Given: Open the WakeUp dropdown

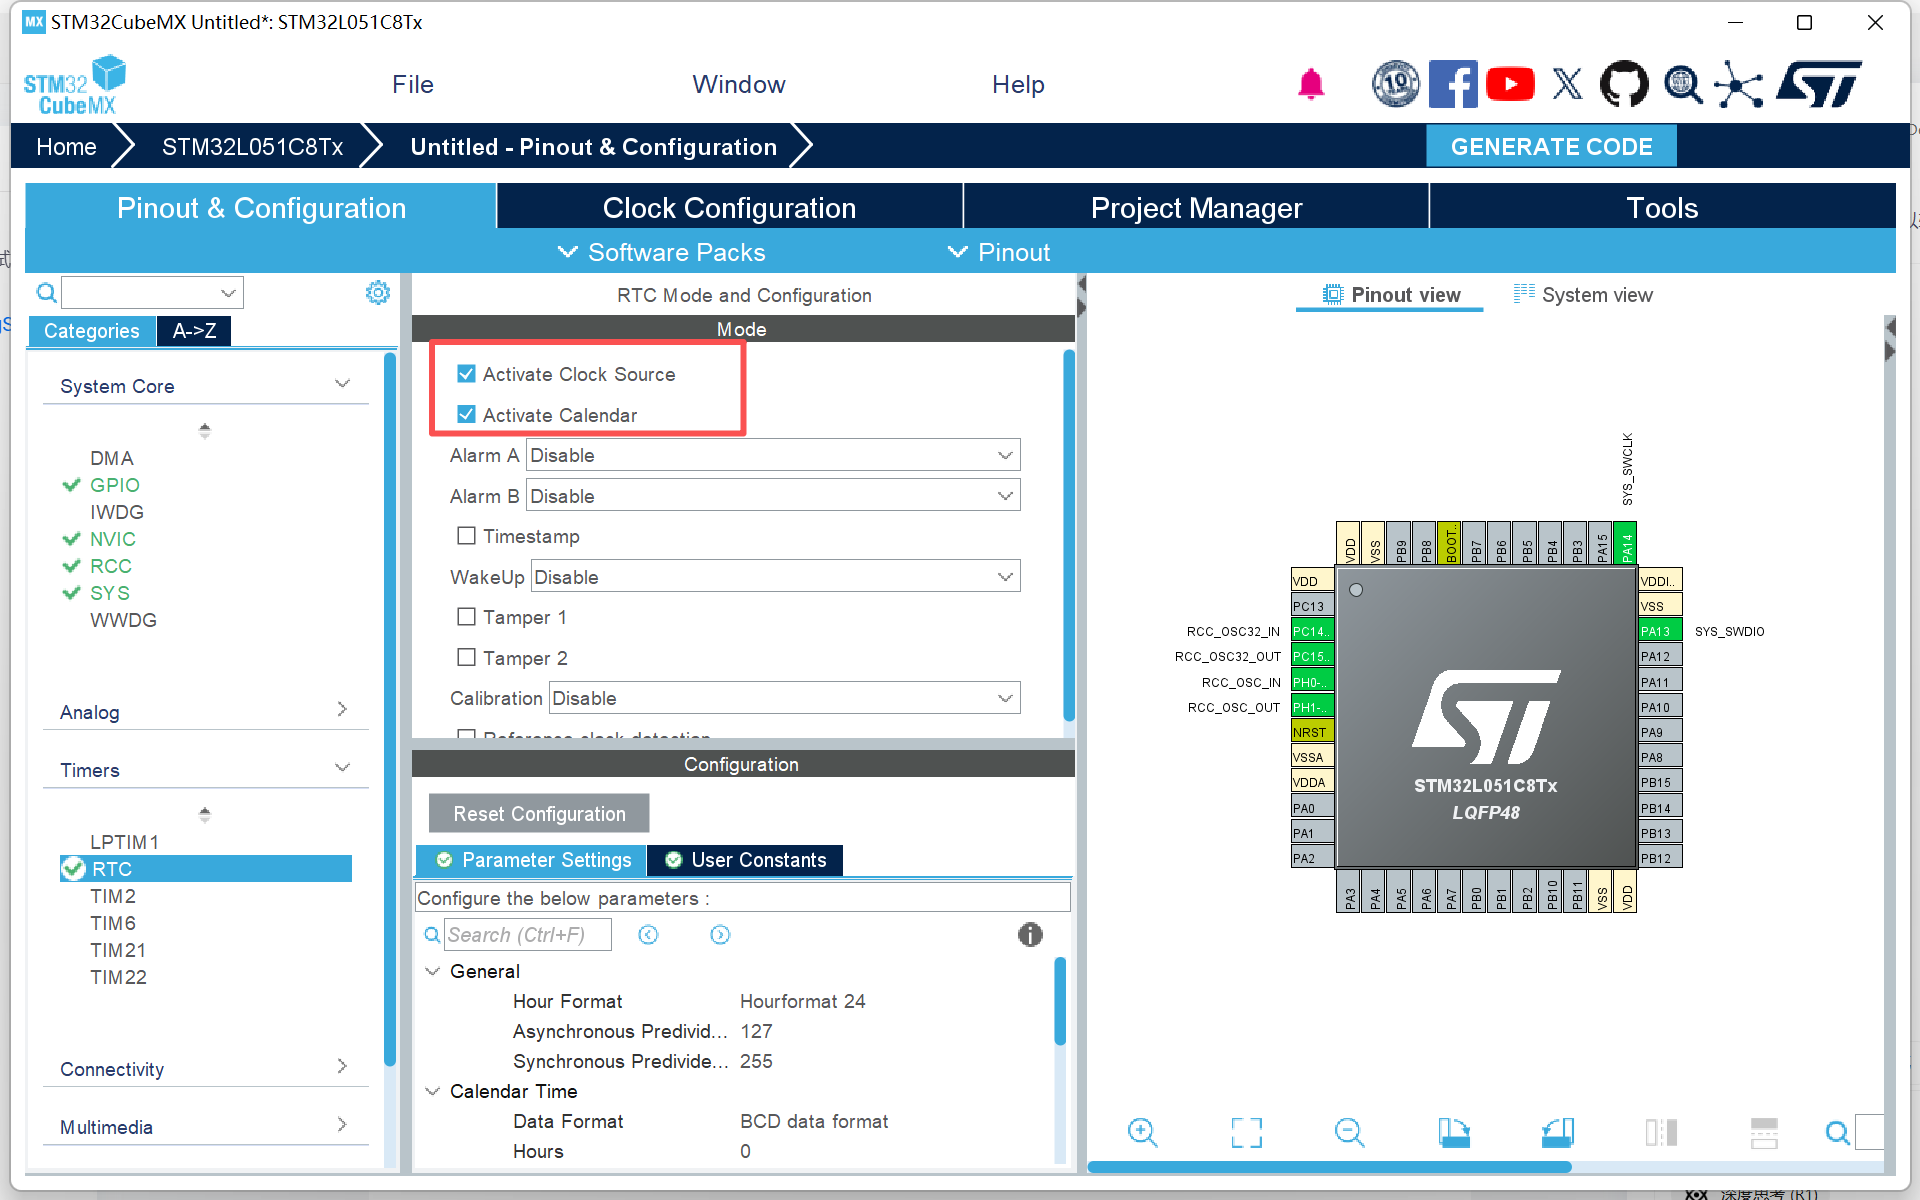Looking at the screenshot, I should (x=775, y=577).
